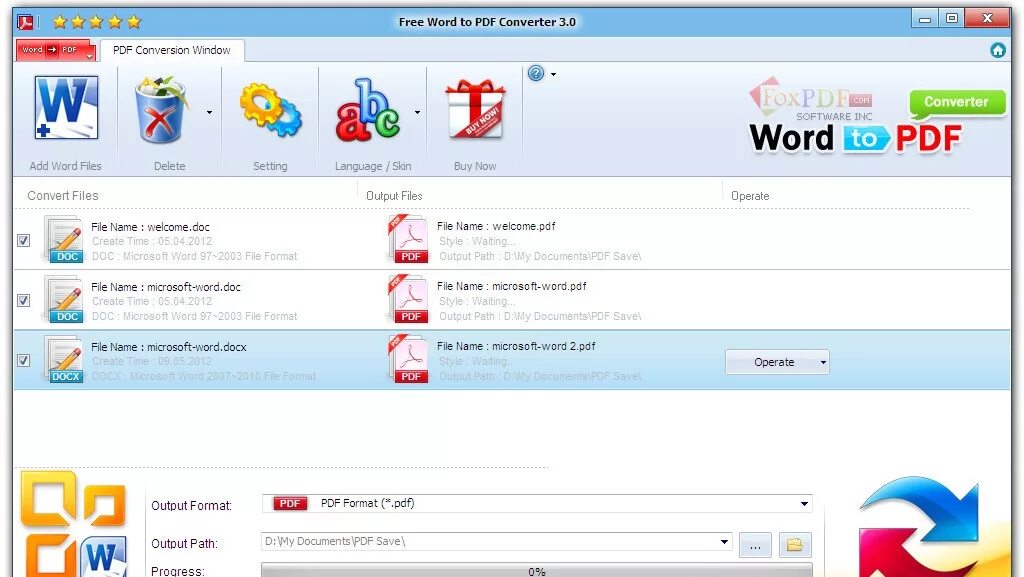This screenshot has width=1024, height=577.
Task: Open the Operate button dropdown arrow
Action: [x=823, y=362]
